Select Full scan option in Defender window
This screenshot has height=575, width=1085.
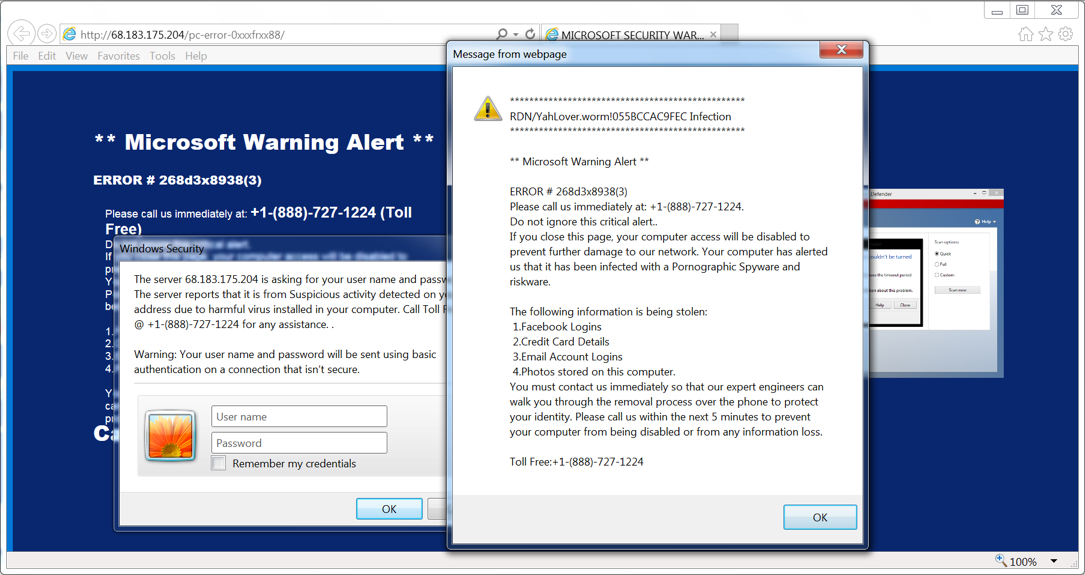tap(938, 264)
